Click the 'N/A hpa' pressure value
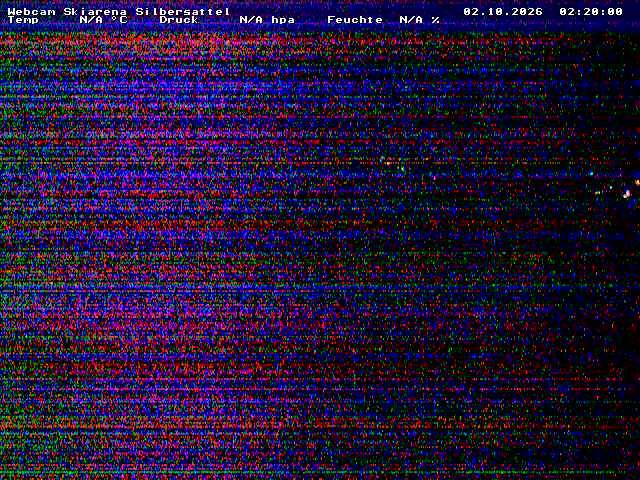The height and width of the screenshot is (480, 640). click(x=267, y=20)
